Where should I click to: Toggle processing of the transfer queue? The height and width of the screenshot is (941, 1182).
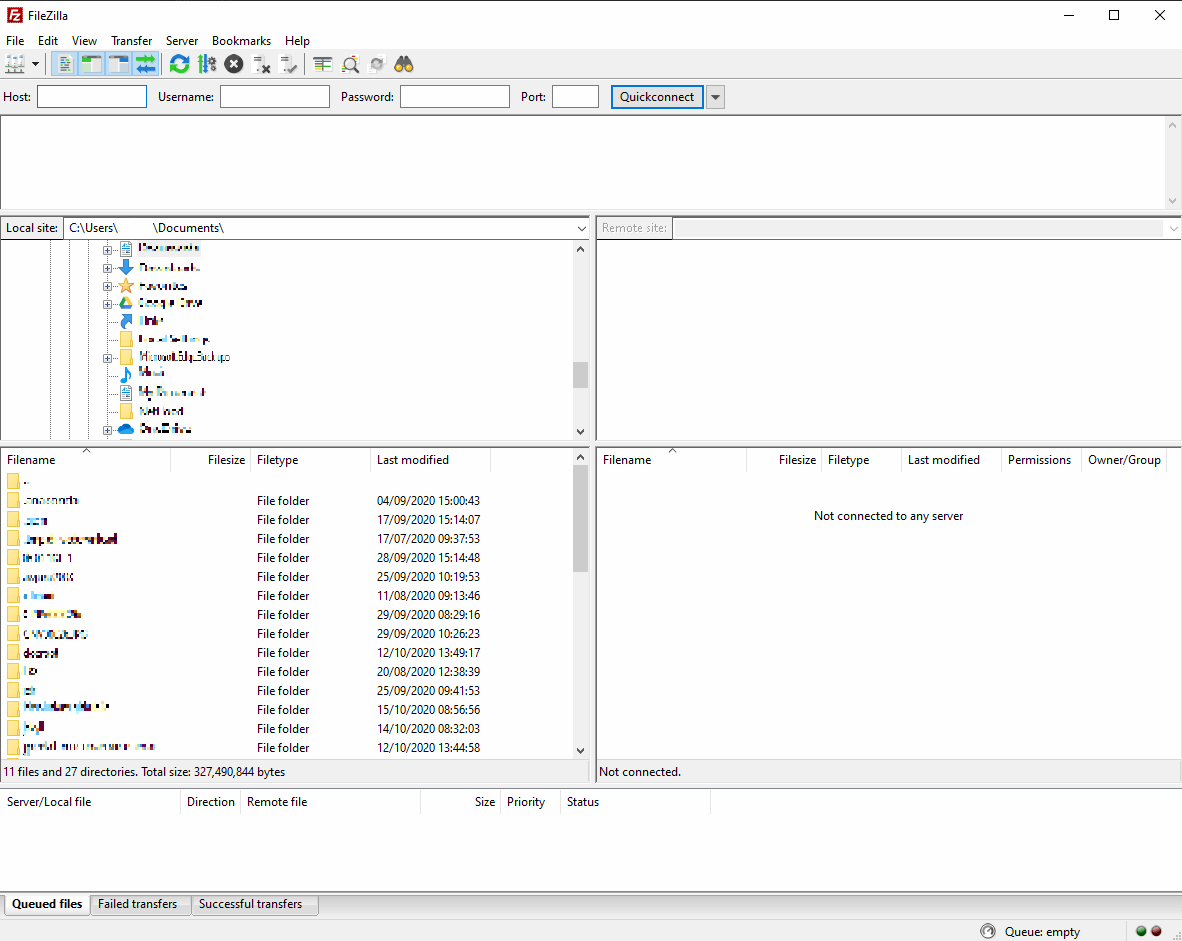[207, 63]
